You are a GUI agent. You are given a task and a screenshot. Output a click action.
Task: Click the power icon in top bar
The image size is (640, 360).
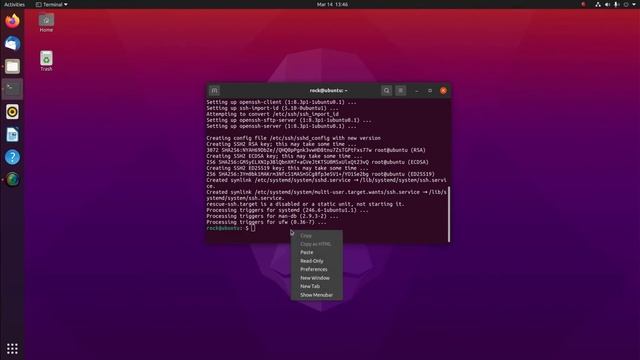click(626, 4)
